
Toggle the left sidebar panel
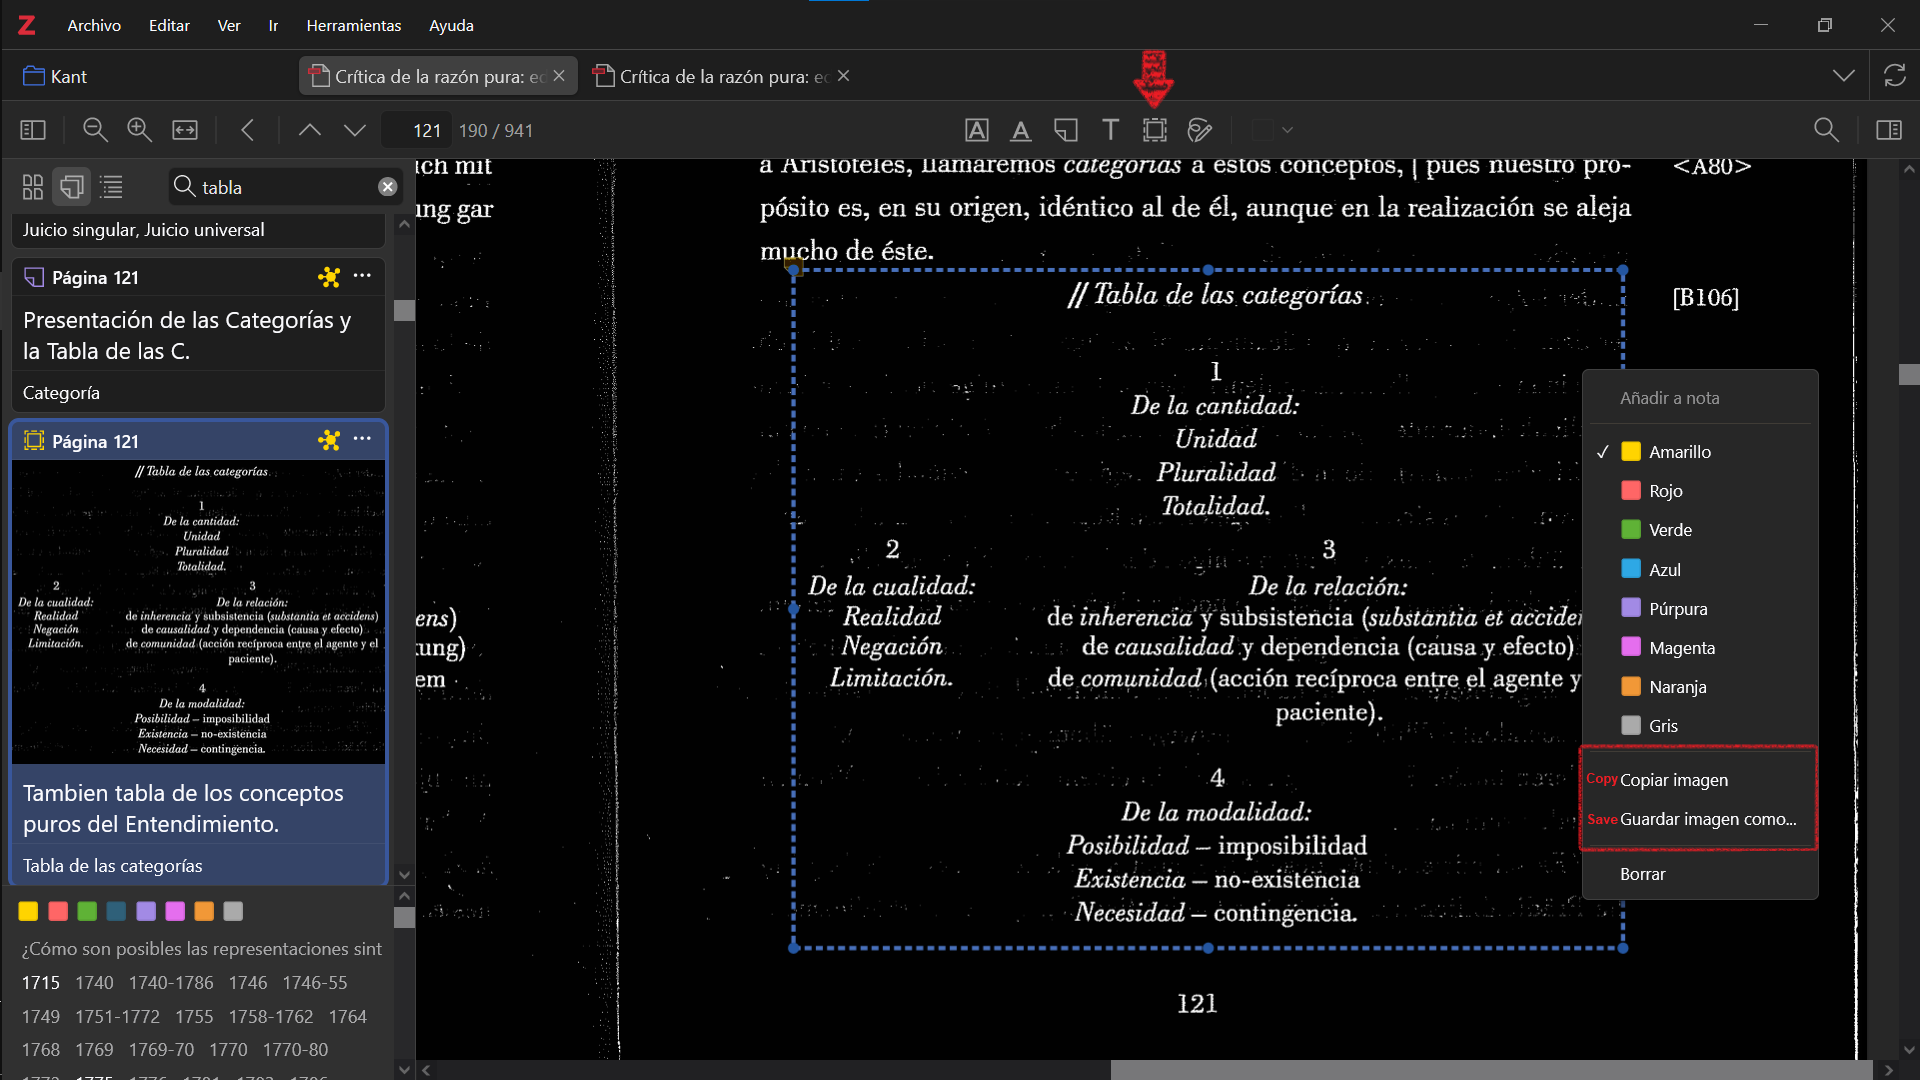(x=33, y=130)
